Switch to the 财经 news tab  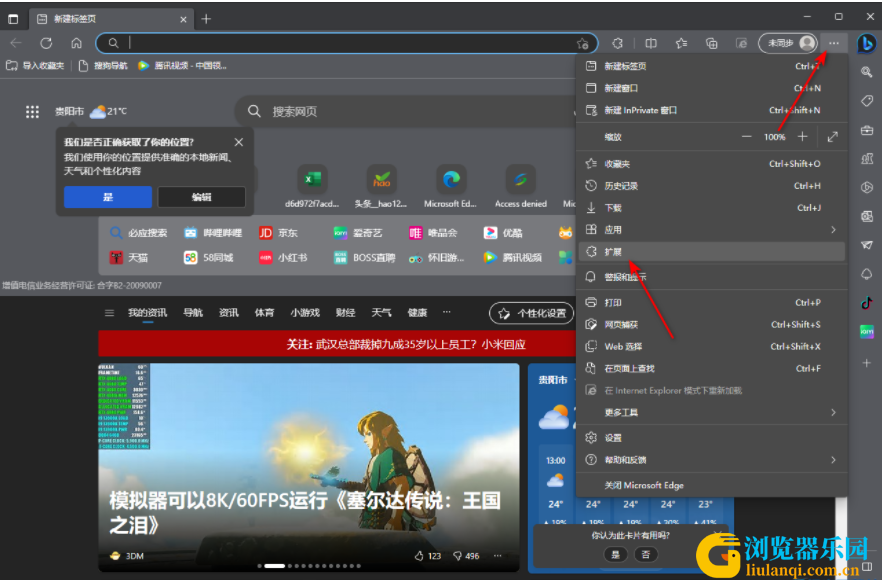click(x=345, y=313)
